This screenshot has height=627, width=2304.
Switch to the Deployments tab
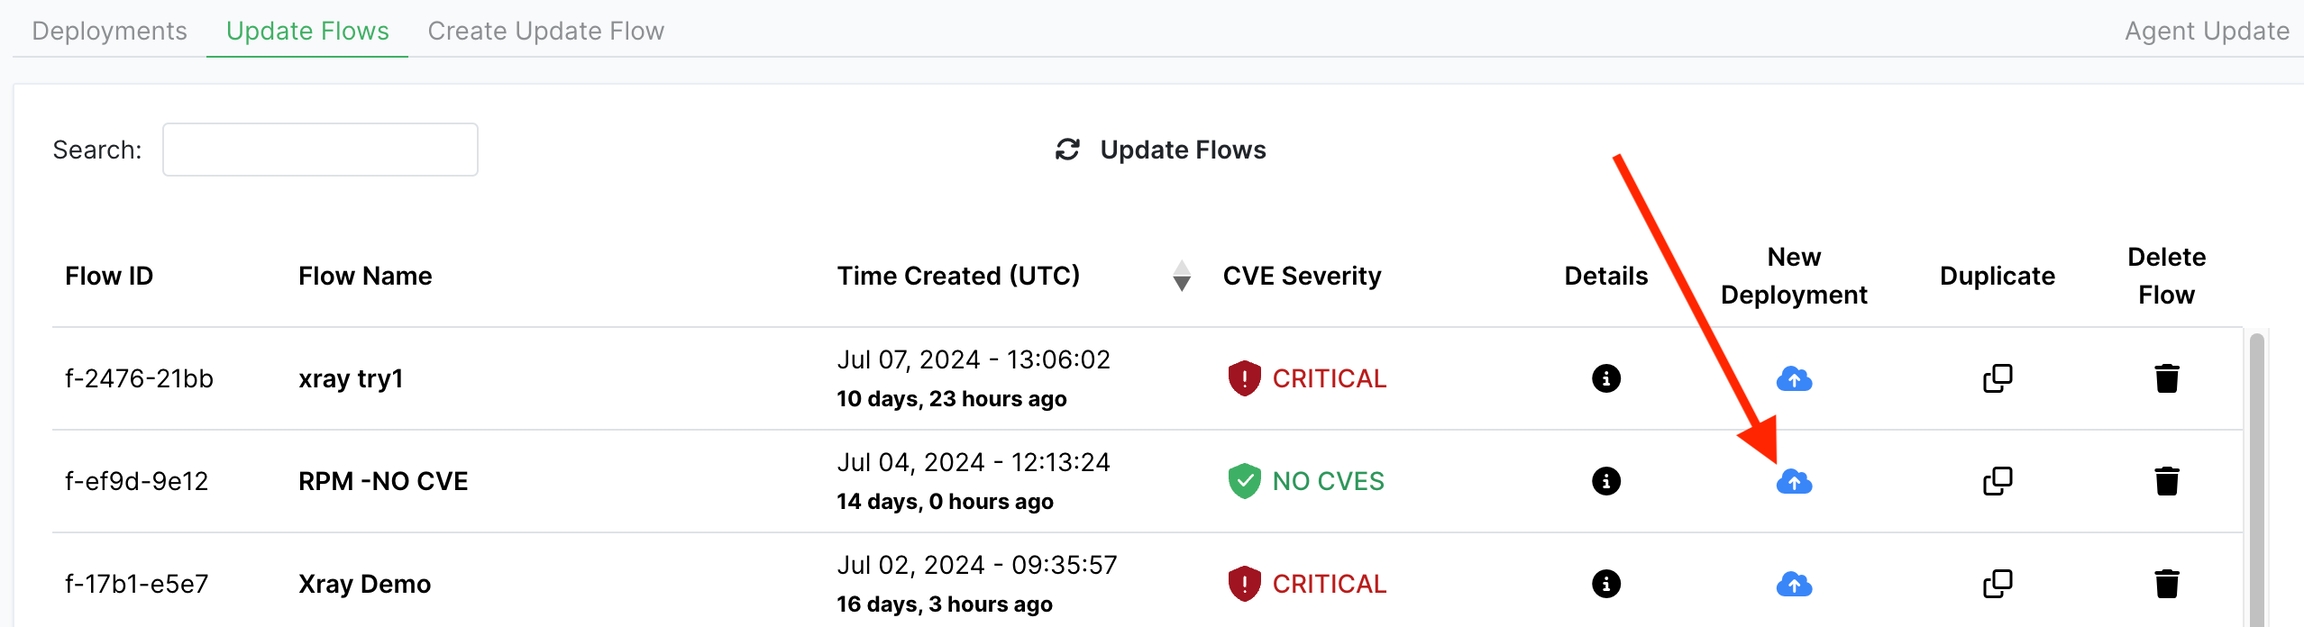pos(109,31)
